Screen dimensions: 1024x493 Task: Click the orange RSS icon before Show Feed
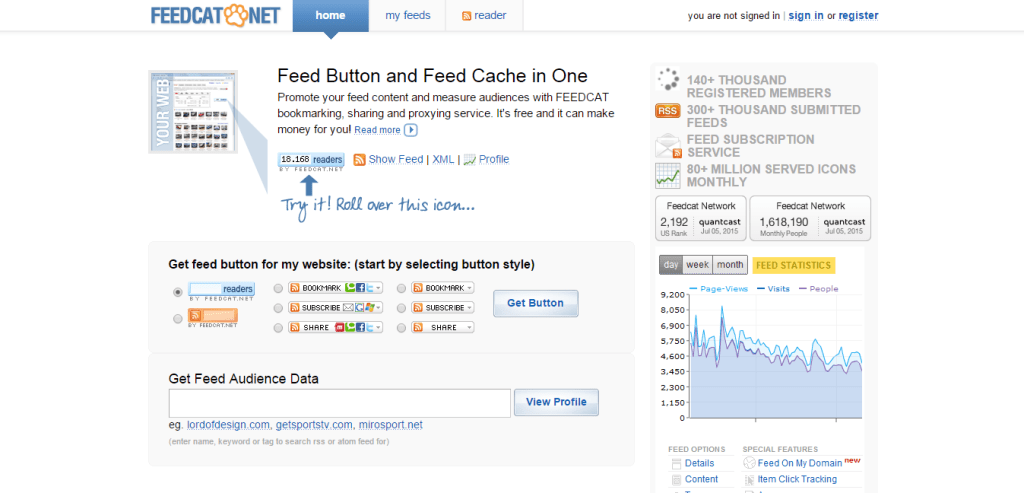359,159
